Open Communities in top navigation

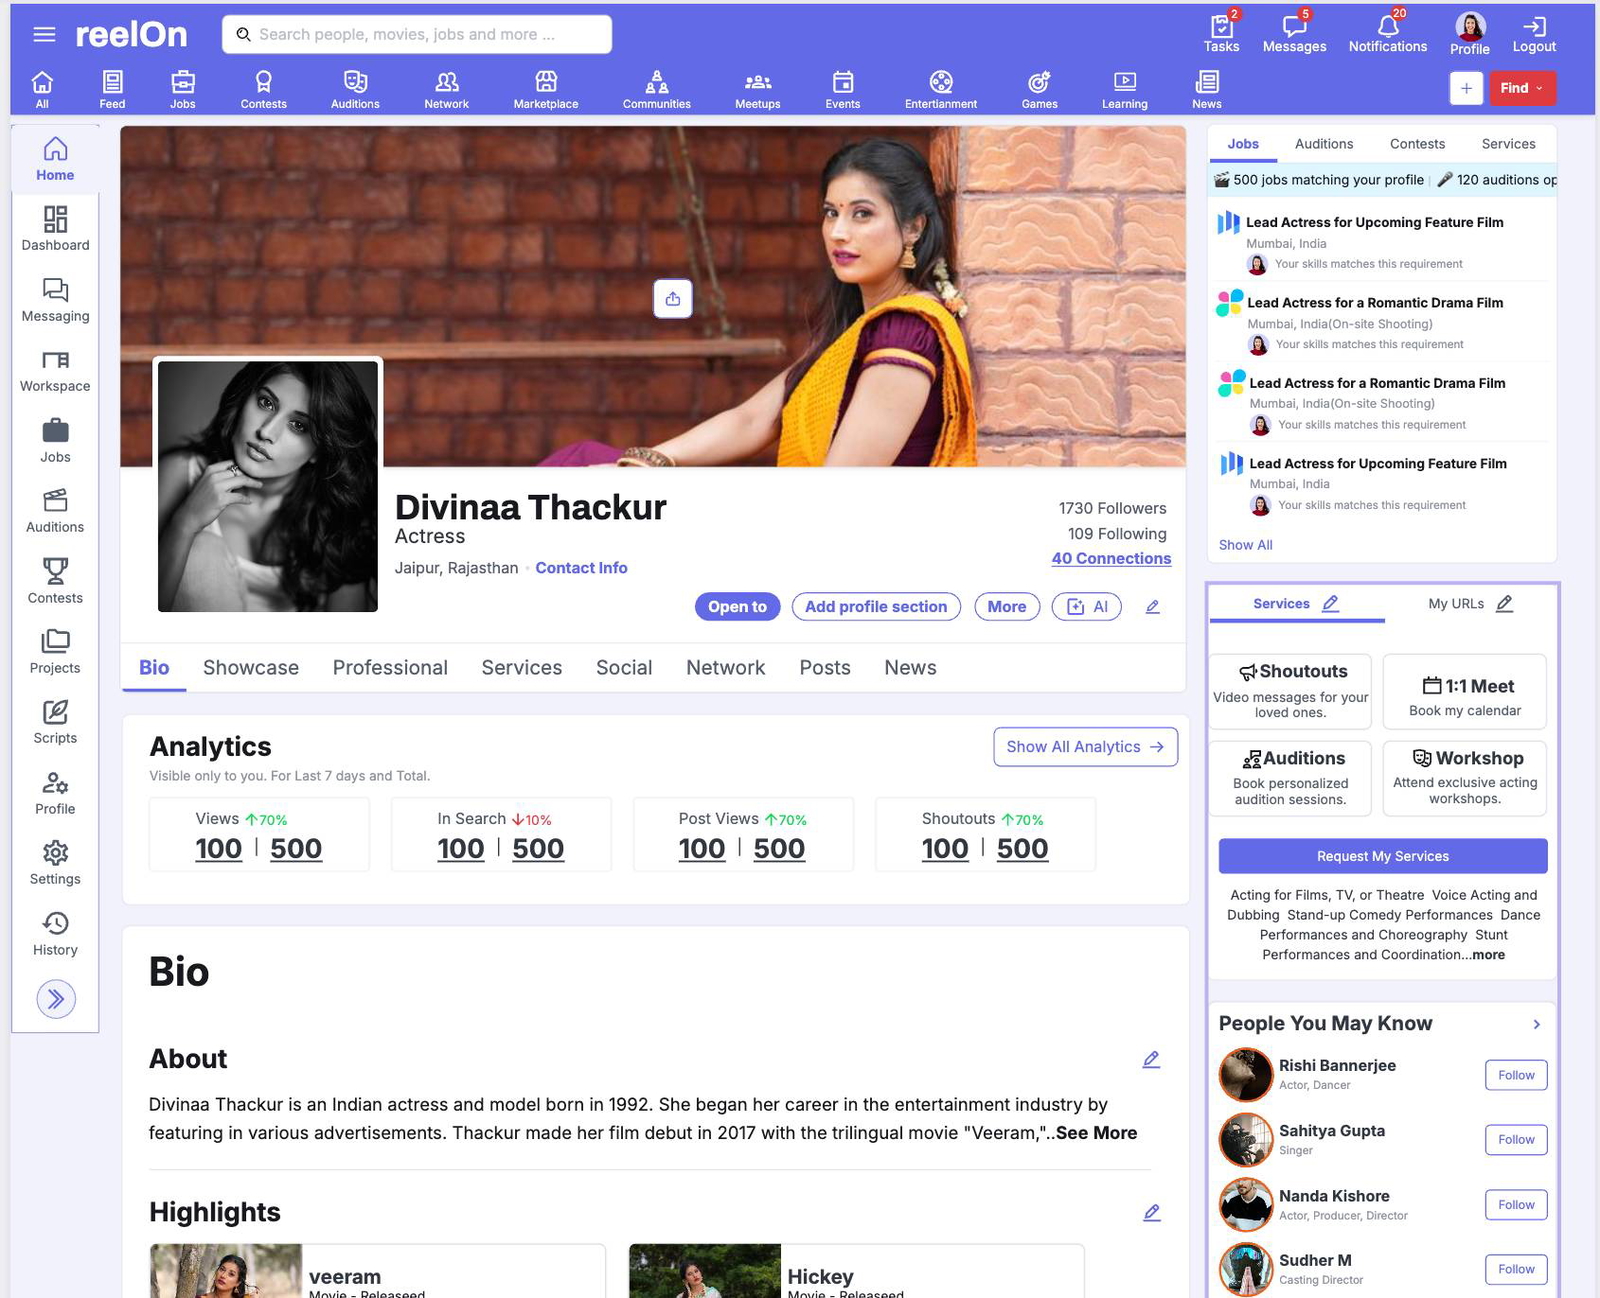656,89
